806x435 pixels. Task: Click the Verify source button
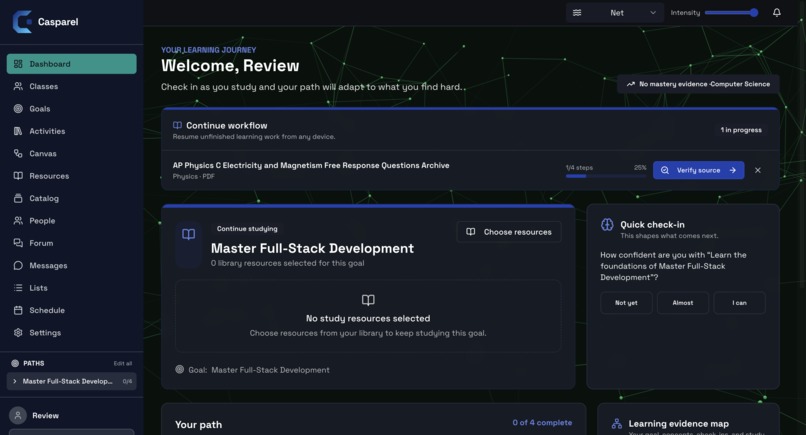[x=699, y=170]
